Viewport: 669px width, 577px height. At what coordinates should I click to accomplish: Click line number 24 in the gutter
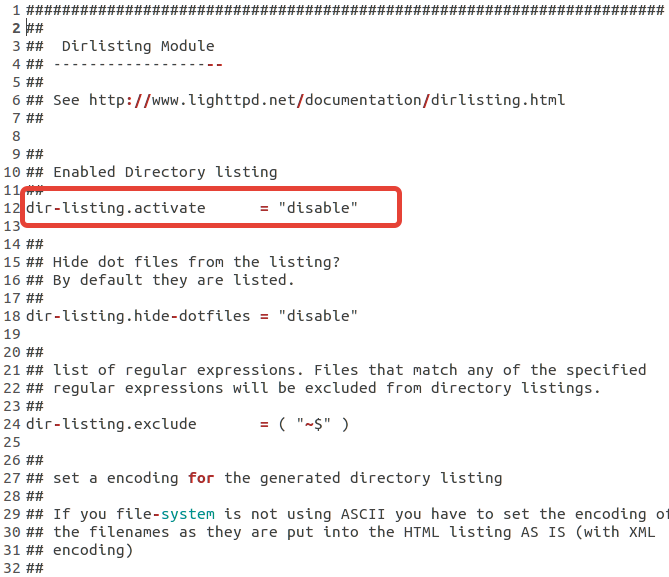coord(12,424)
